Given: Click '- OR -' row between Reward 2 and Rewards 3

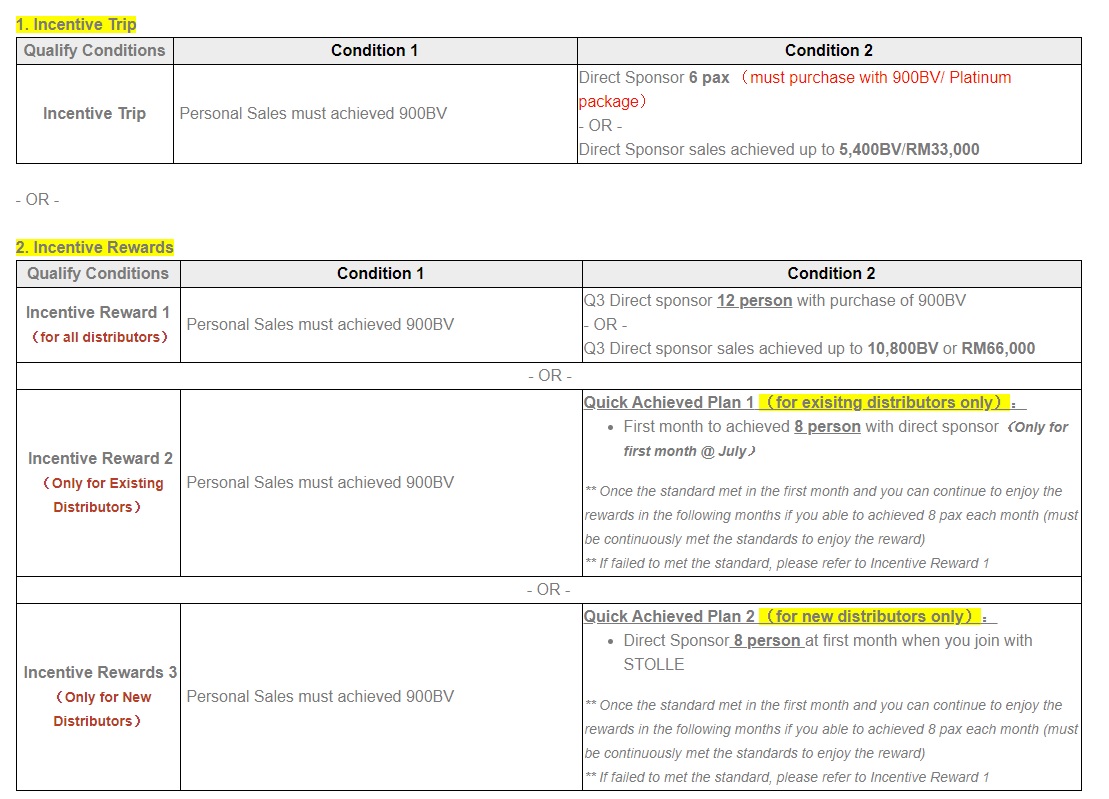Looking at the screenshot, I should [549, 590].
